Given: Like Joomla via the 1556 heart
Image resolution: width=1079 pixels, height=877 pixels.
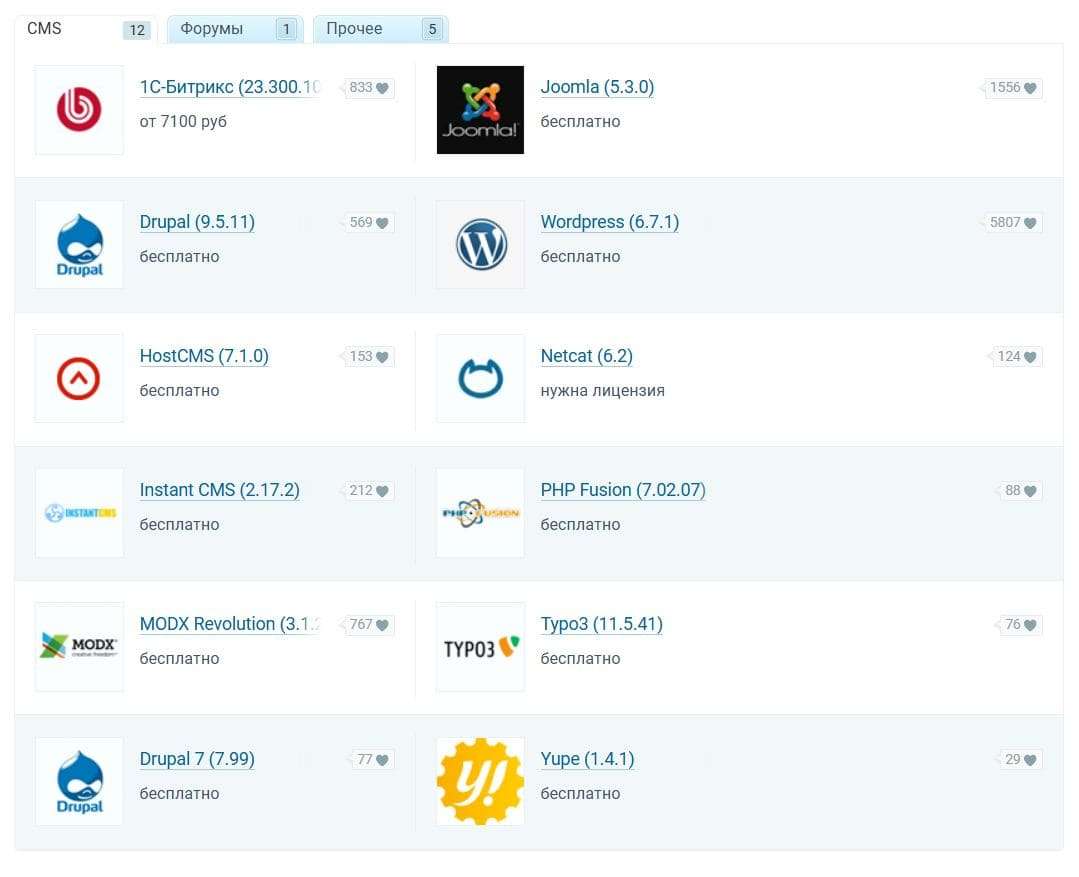Looking at the screenshot, I should [1029, 88].
